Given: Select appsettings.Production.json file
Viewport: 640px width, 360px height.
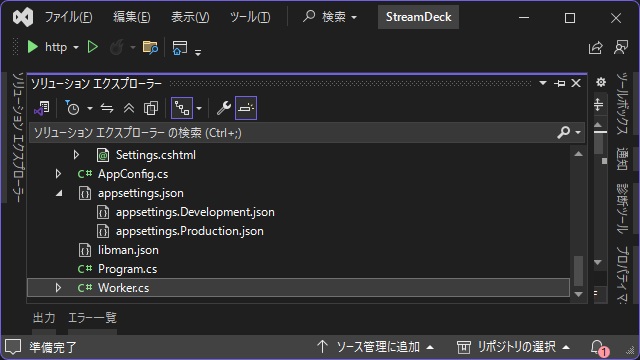Looking at the screenshot, I should point(189,231).
